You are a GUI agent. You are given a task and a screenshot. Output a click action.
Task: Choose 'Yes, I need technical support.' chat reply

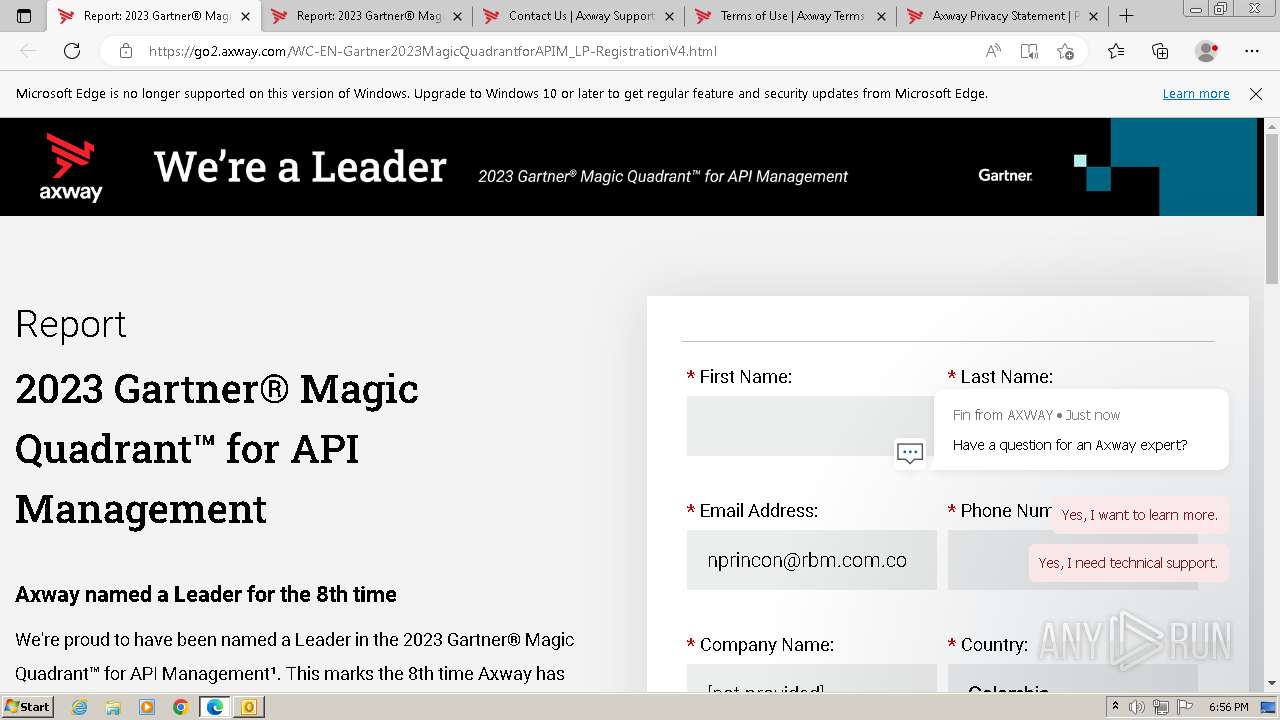click(1128, 563)
